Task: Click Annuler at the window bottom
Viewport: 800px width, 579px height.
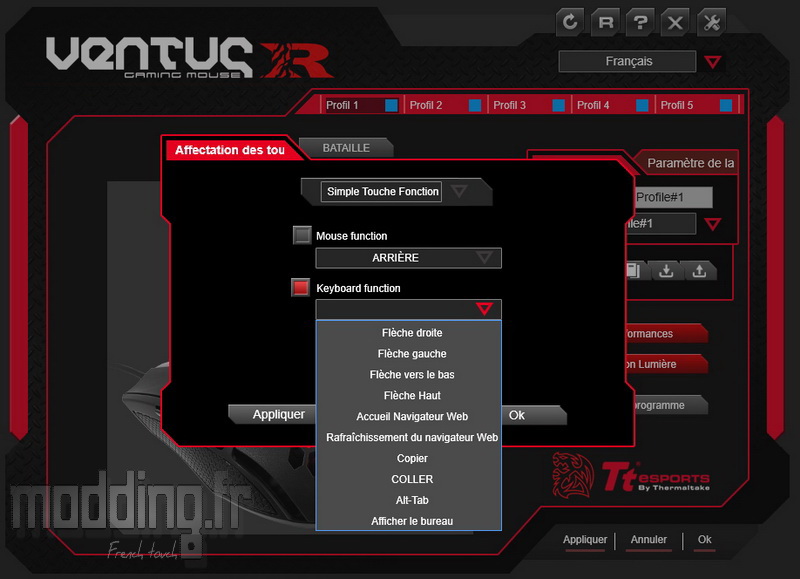Action: click(x=648, y=540)
